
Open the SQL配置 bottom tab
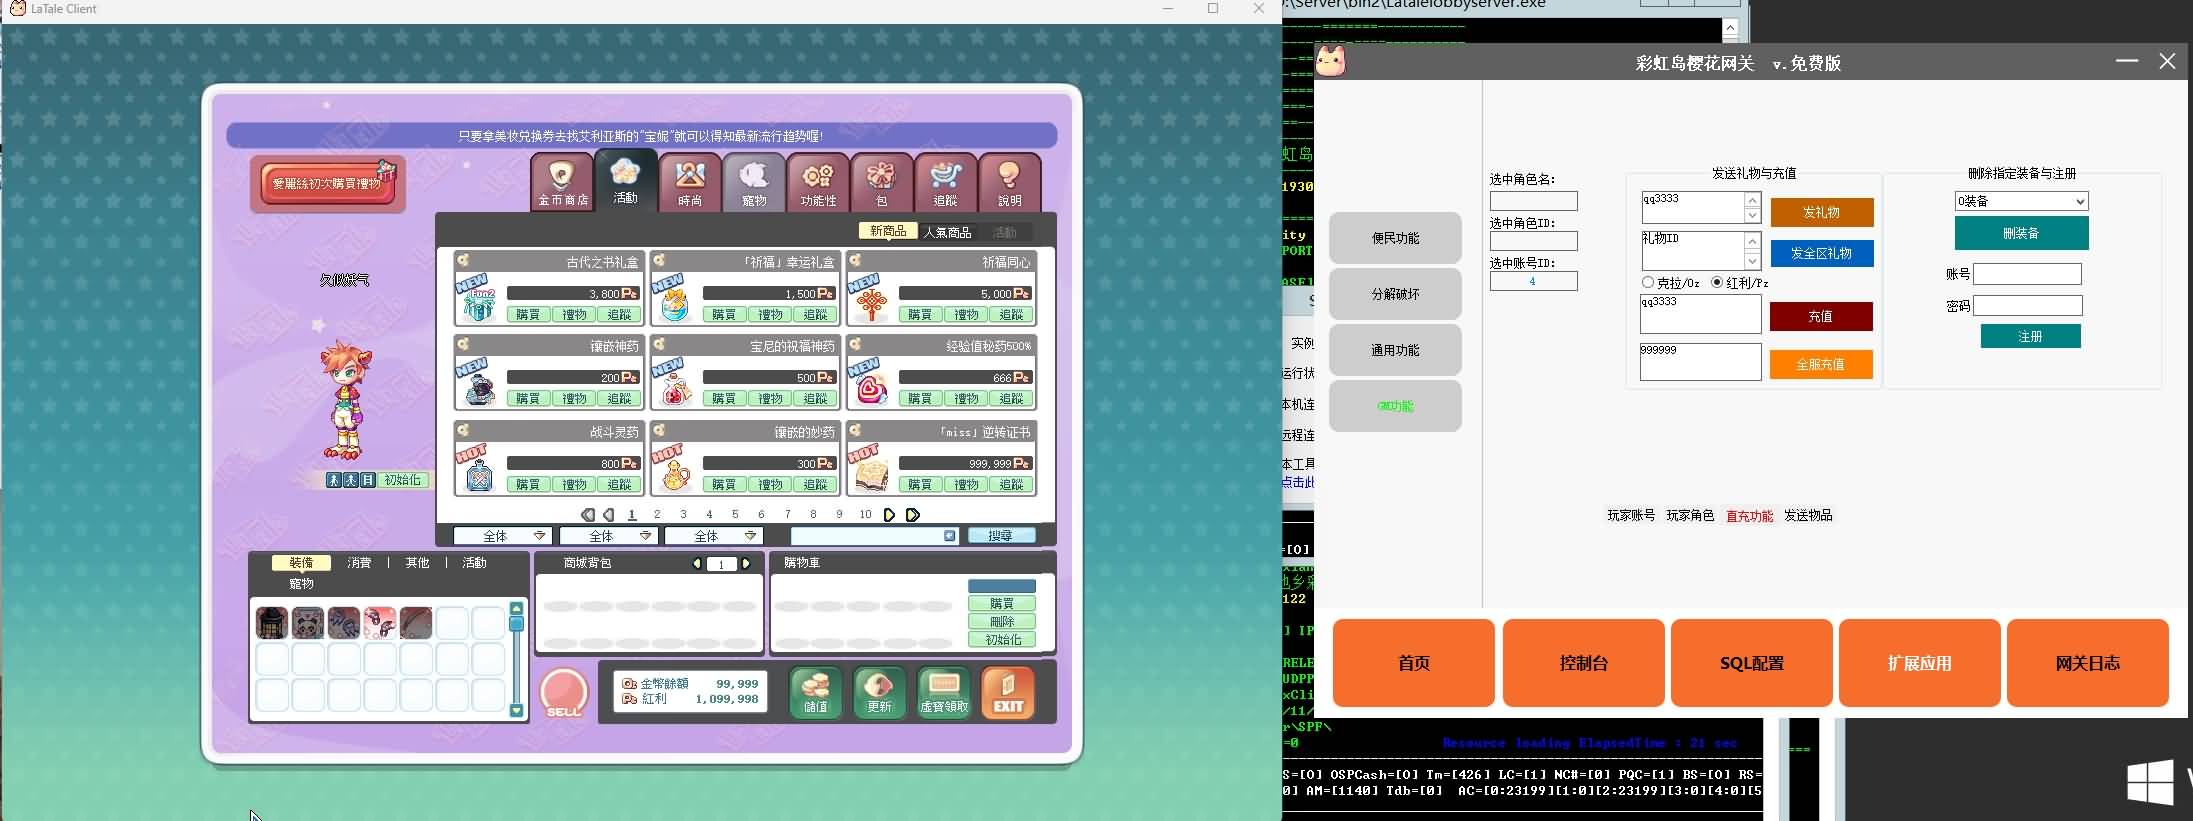pos(1751,663)
